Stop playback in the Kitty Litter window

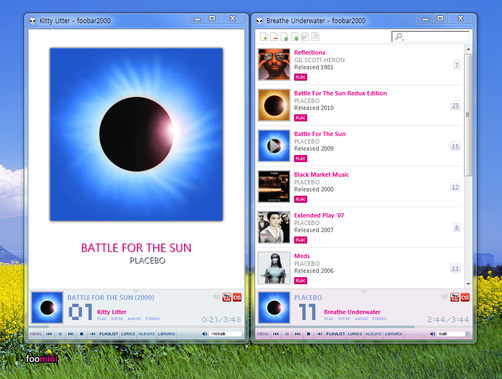tap(81, 334)
